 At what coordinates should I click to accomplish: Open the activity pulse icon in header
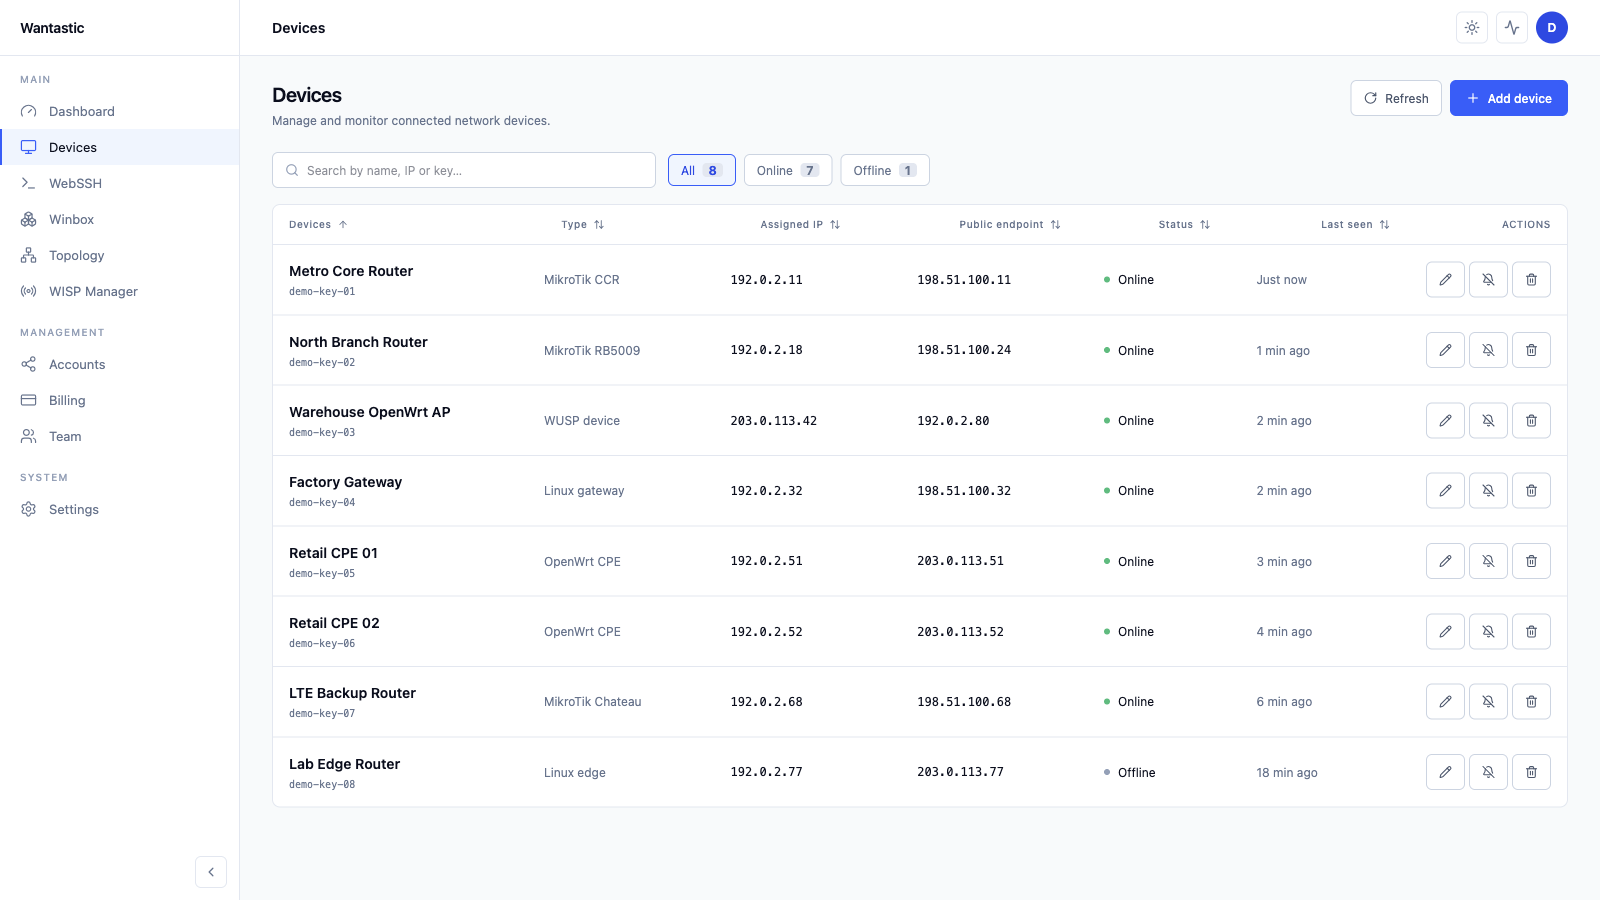pos(1512,28)
